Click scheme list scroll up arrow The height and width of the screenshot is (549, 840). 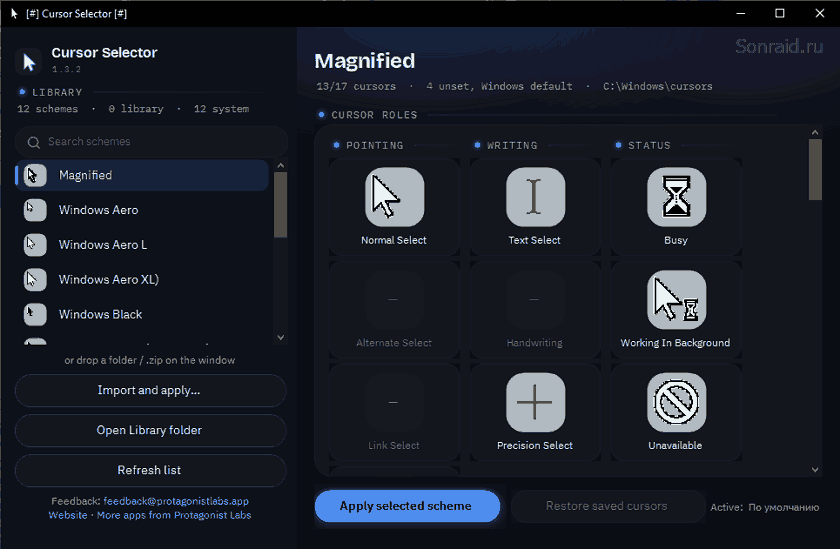point(280,166)
